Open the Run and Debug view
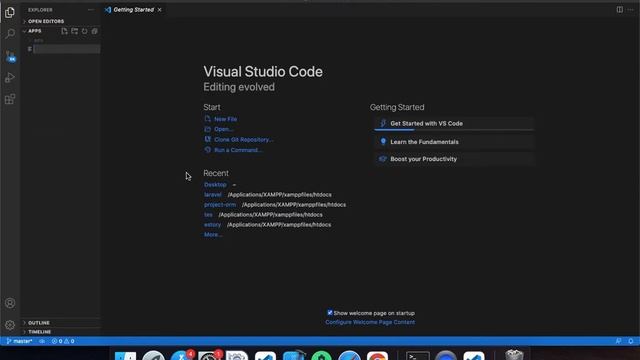Screen dimensions: 640x360 pos(10,78)
